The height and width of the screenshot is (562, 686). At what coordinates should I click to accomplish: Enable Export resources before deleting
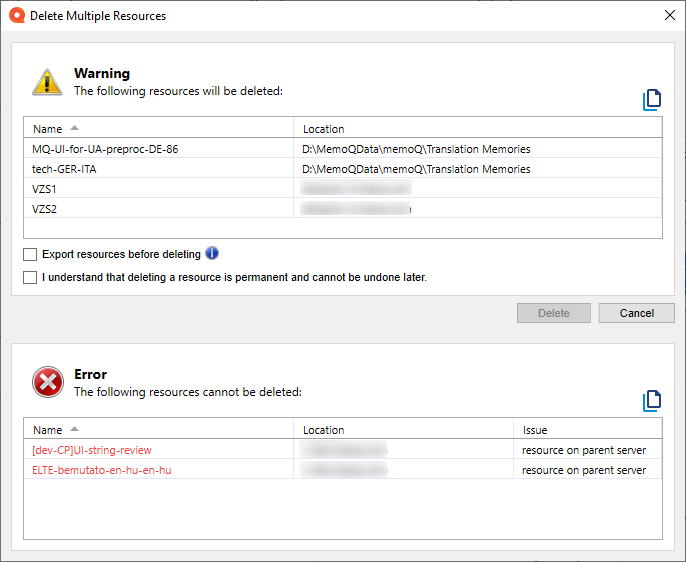coord(30,255)
